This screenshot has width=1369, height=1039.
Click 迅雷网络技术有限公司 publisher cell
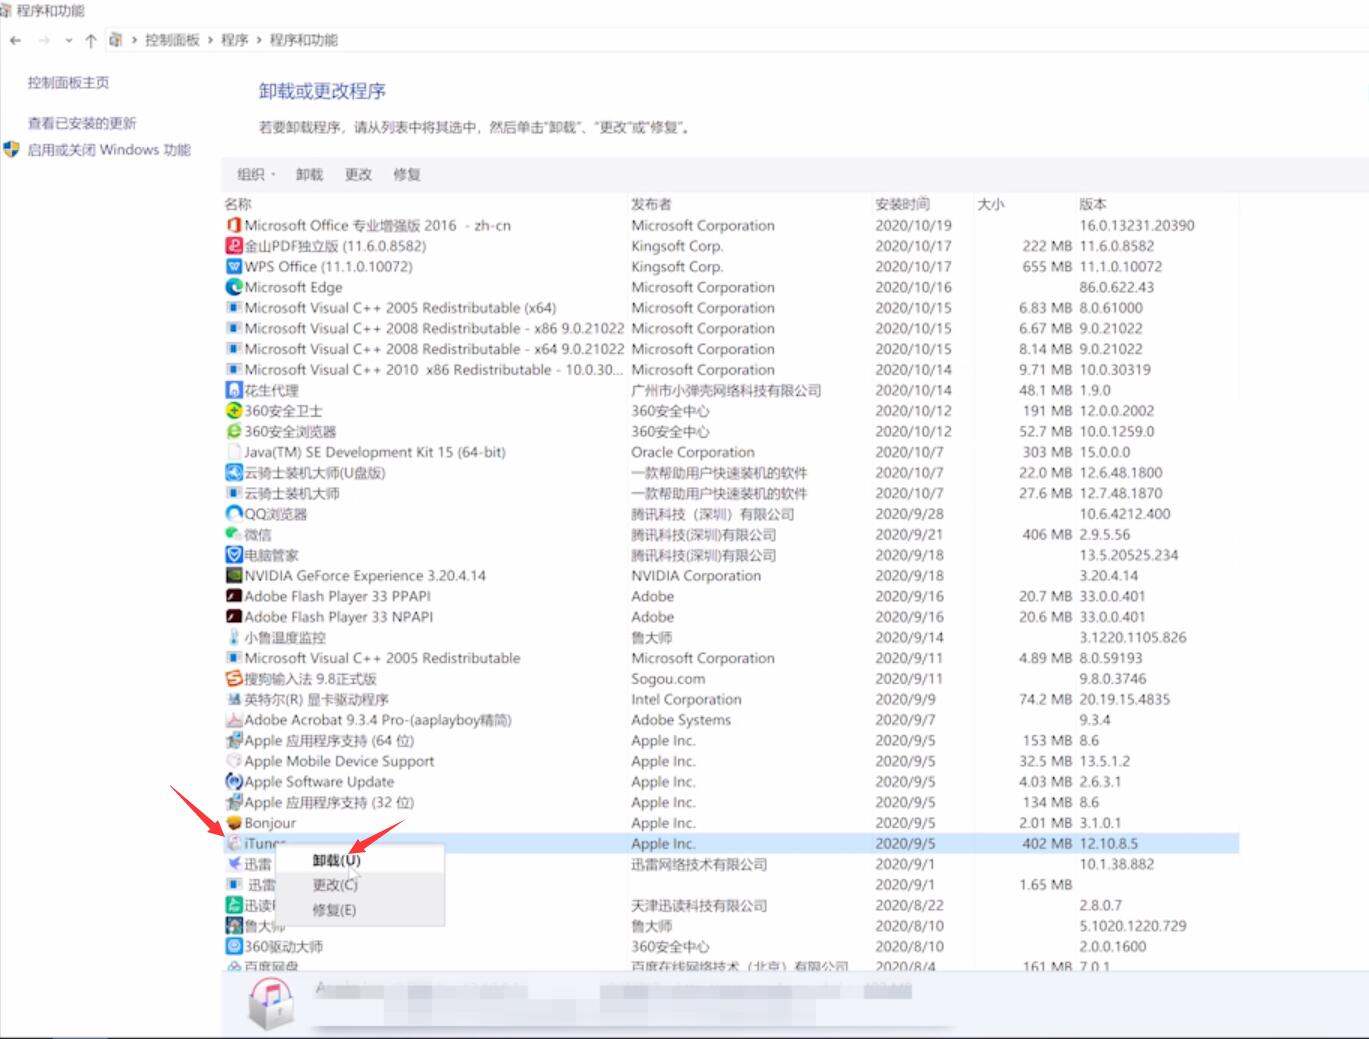tap(699, 864)
